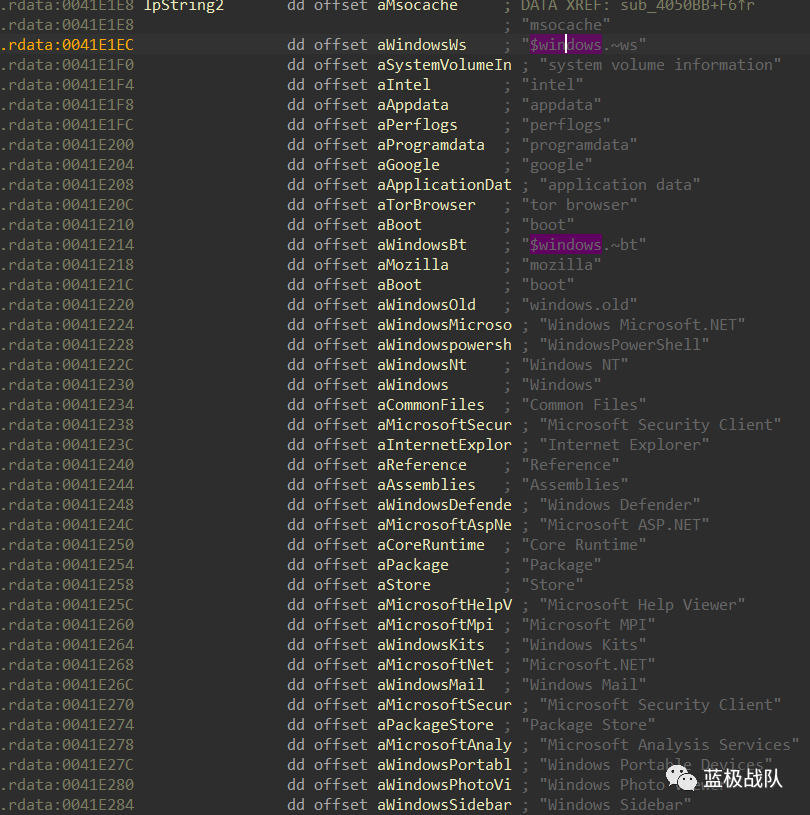This screenshot has height=815, width=810.
Task: Select the "system volume information" comment
Action: coord(660,65)
